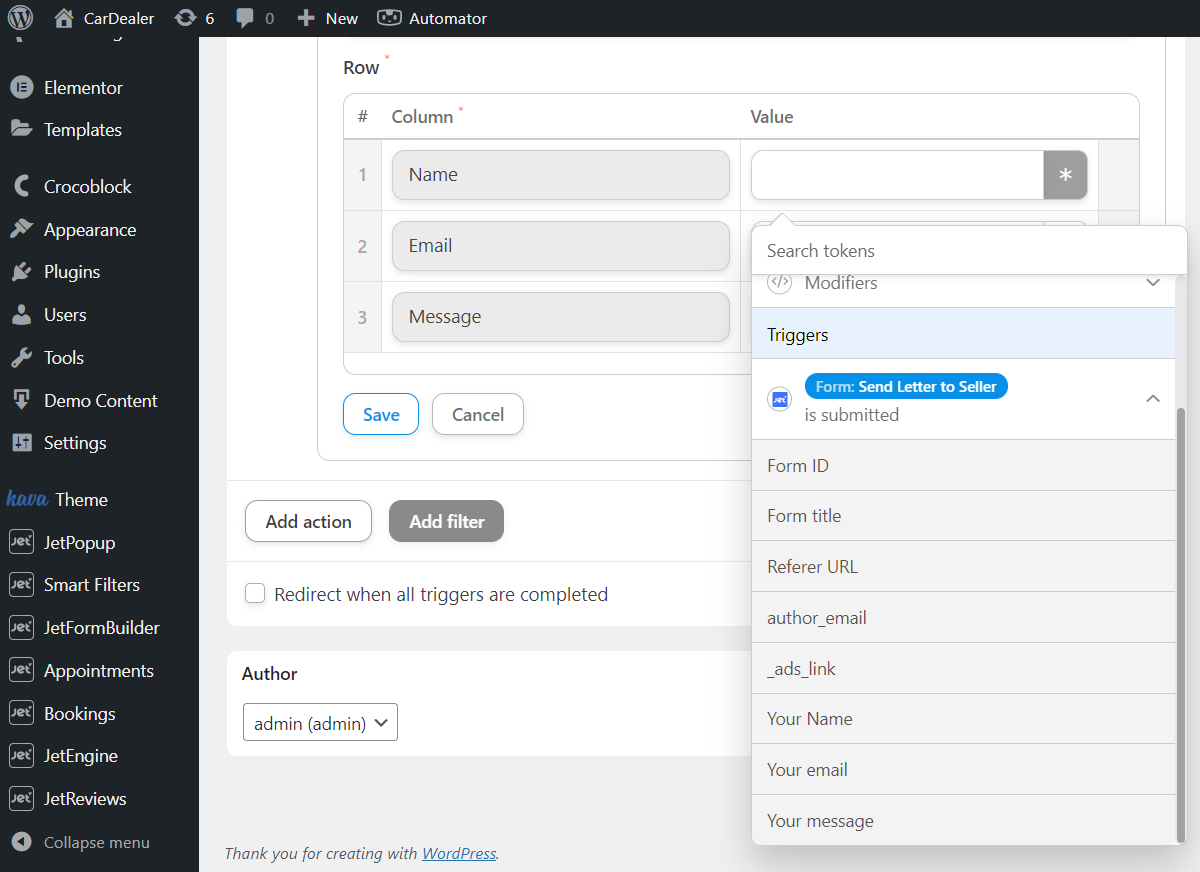Click the Crocoblock sidebar icon
The image size is (1200, 872).
pyautogui.click(x=21, y=187)
